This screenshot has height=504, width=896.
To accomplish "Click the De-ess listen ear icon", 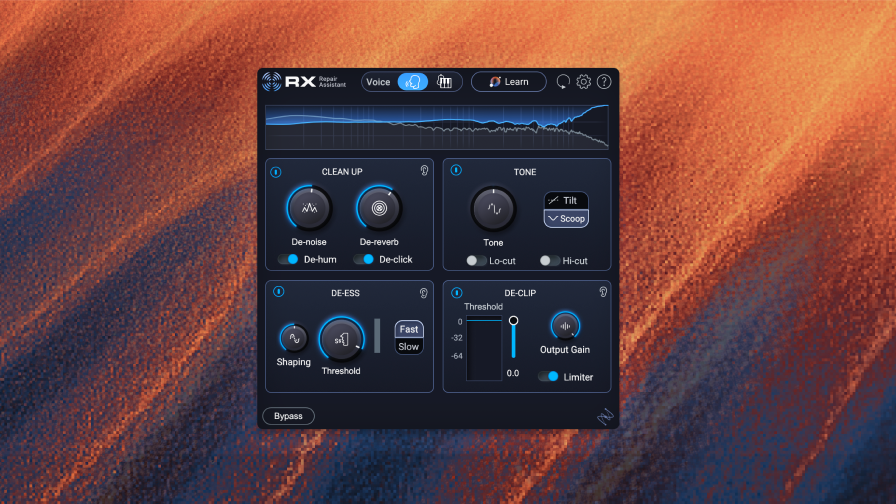I will coord(423,293).
